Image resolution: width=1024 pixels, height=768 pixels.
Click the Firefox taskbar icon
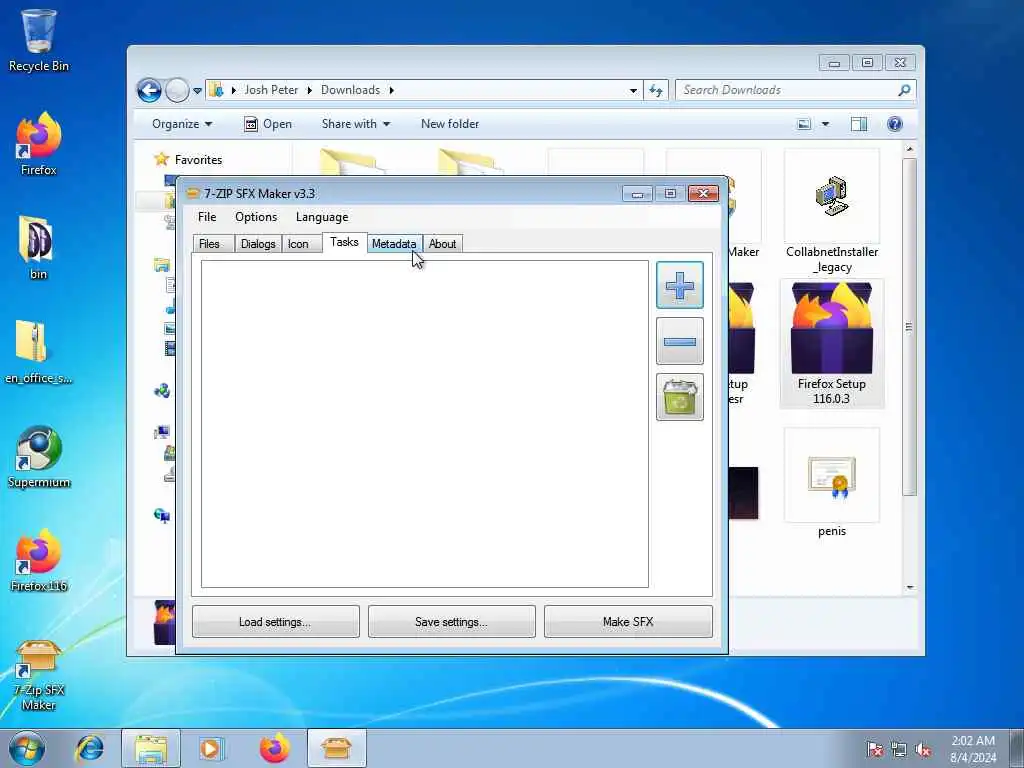click(274, 748)
